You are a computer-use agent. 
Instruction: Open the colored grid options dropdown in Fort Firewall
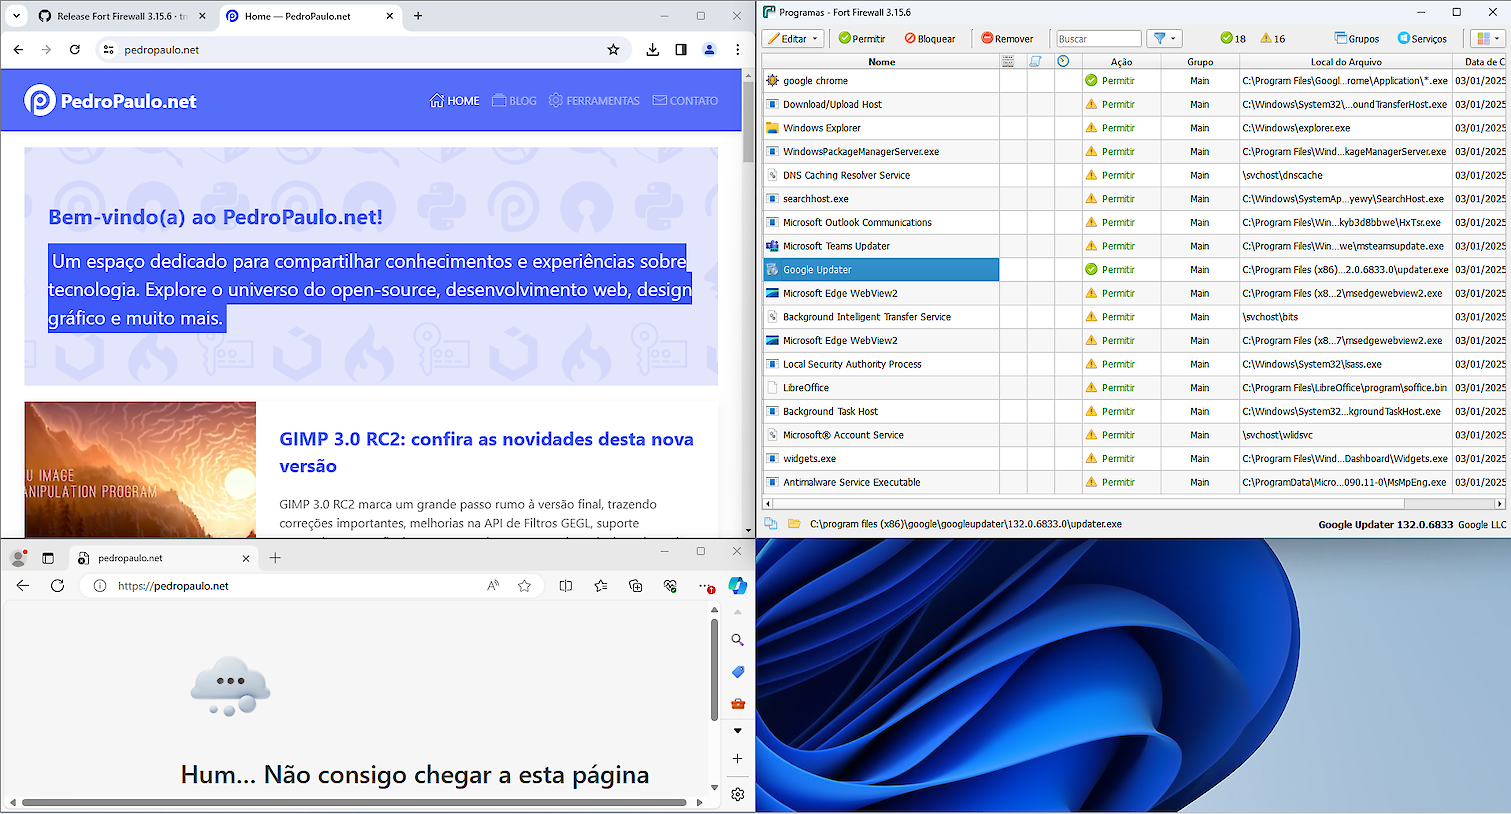[x=1488, y=39]
